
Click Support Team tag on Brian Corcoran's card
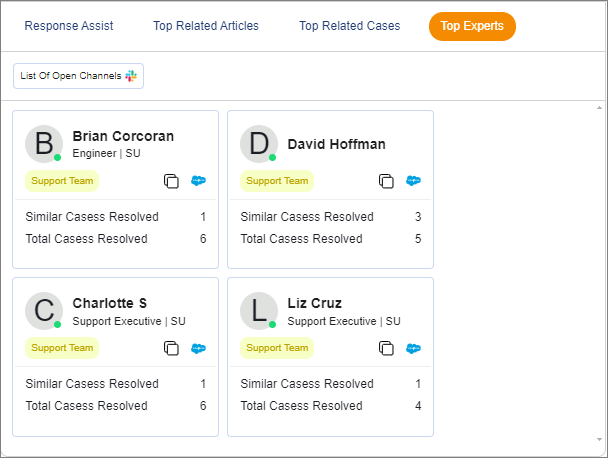[x=62, y=181]
